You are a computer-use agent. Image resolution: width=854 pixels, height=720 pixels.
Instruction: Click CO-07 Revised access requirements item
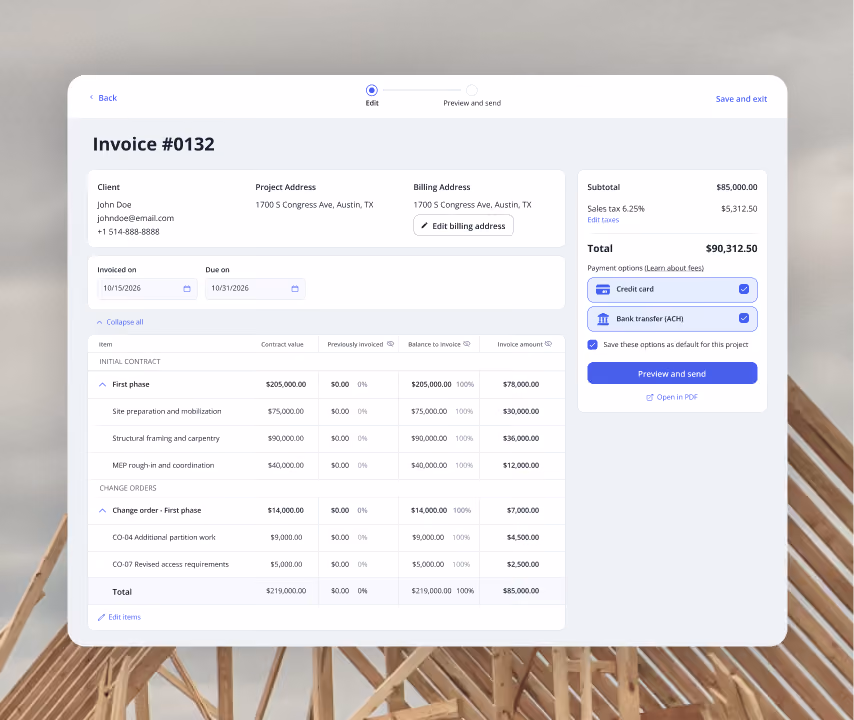coord(170,565)
